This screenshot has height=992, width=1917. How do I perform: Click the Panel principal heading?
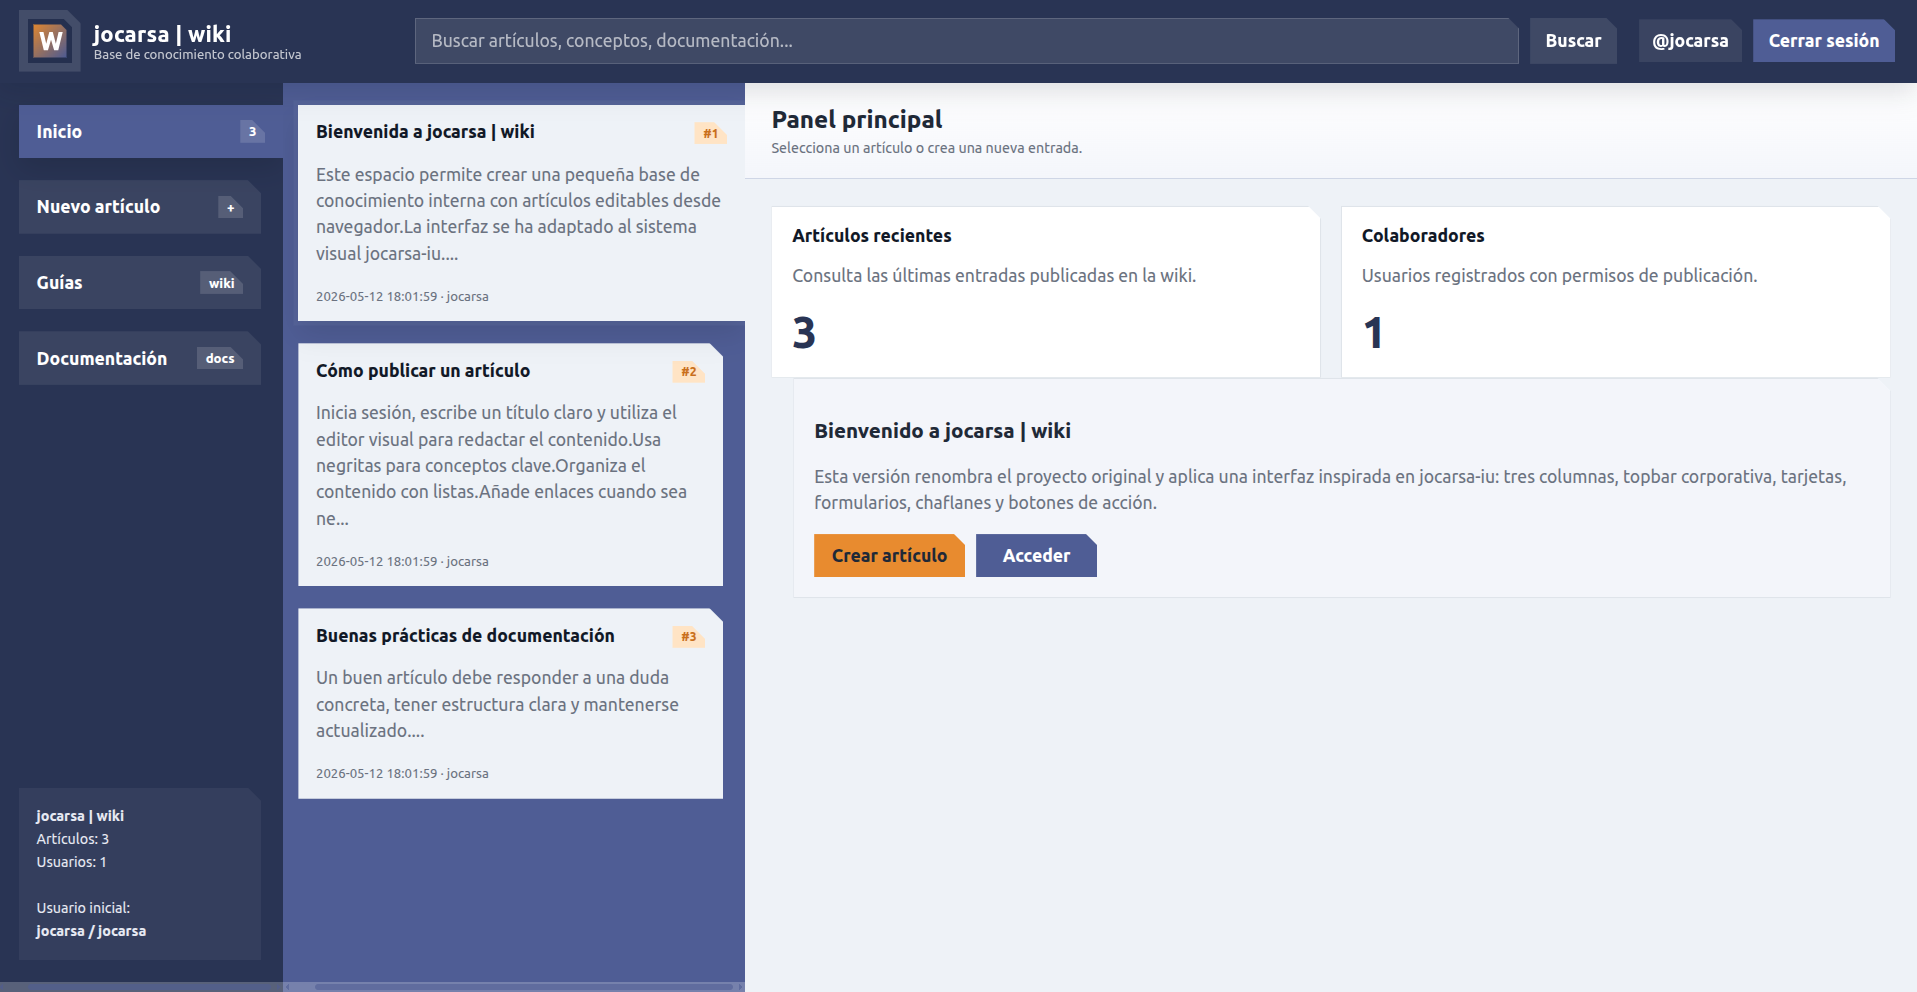click(857, 120)
